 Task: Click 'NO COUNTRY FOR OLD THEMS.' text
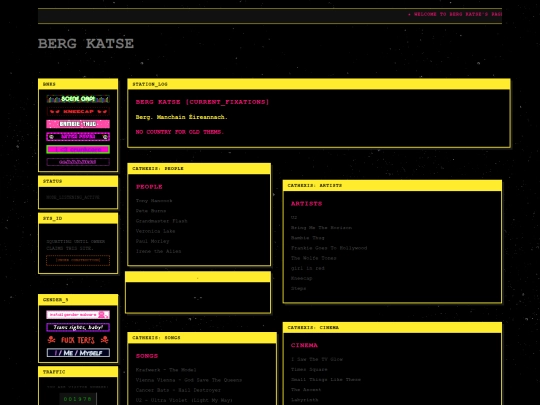pyautogui.click(x=179, y=132)
